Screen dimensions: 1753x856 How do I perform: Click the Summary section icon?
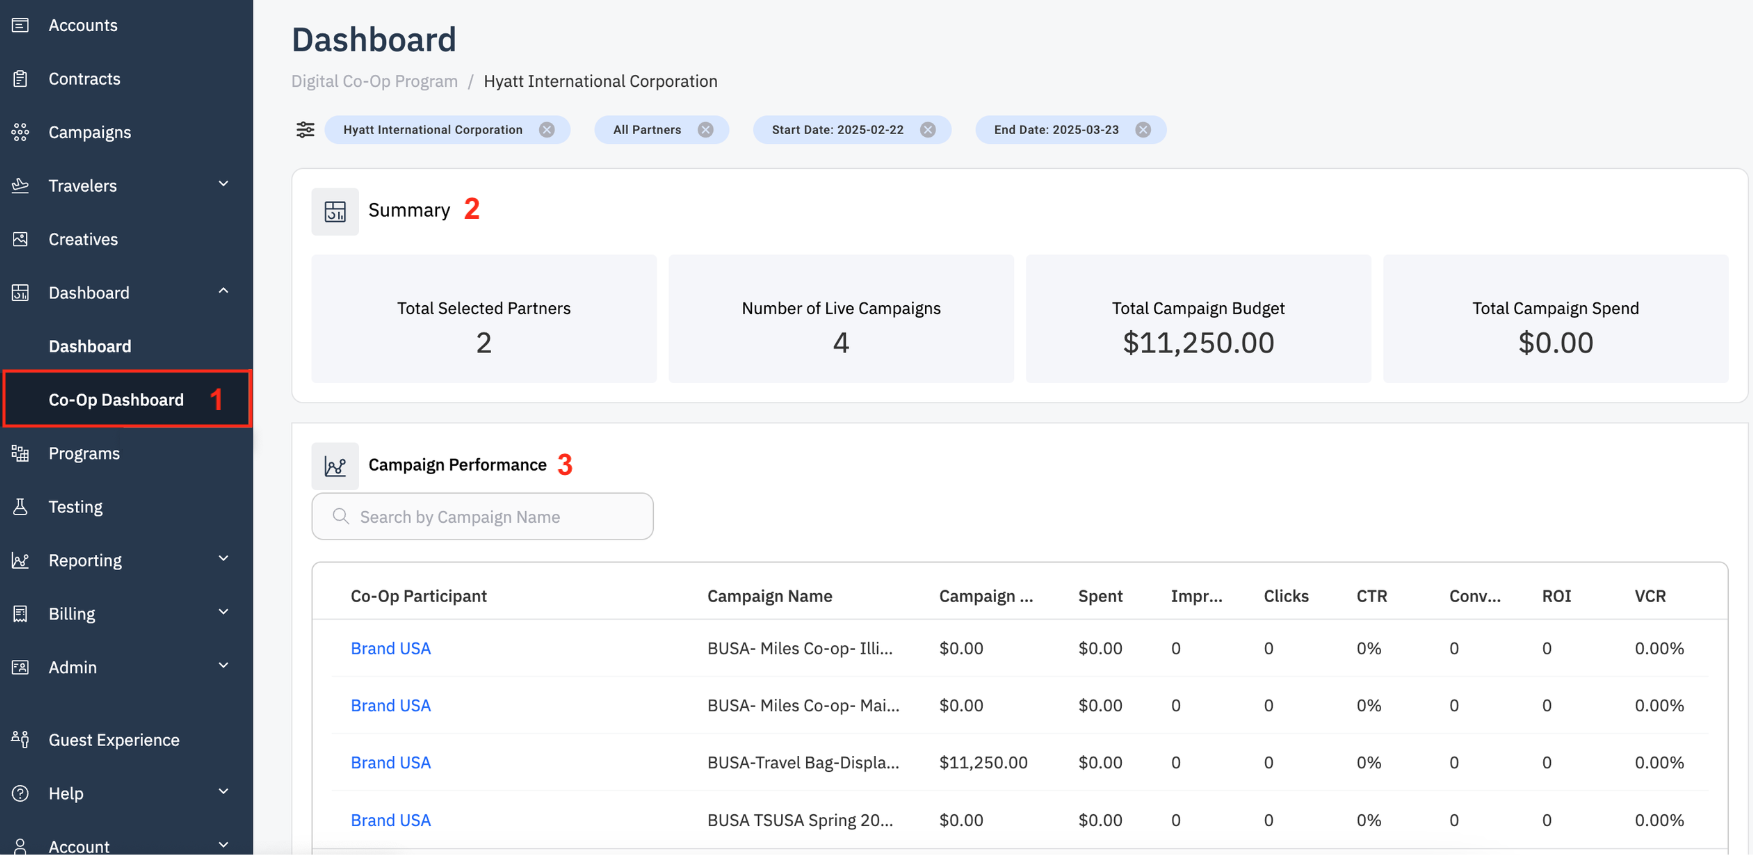(335, 211)
